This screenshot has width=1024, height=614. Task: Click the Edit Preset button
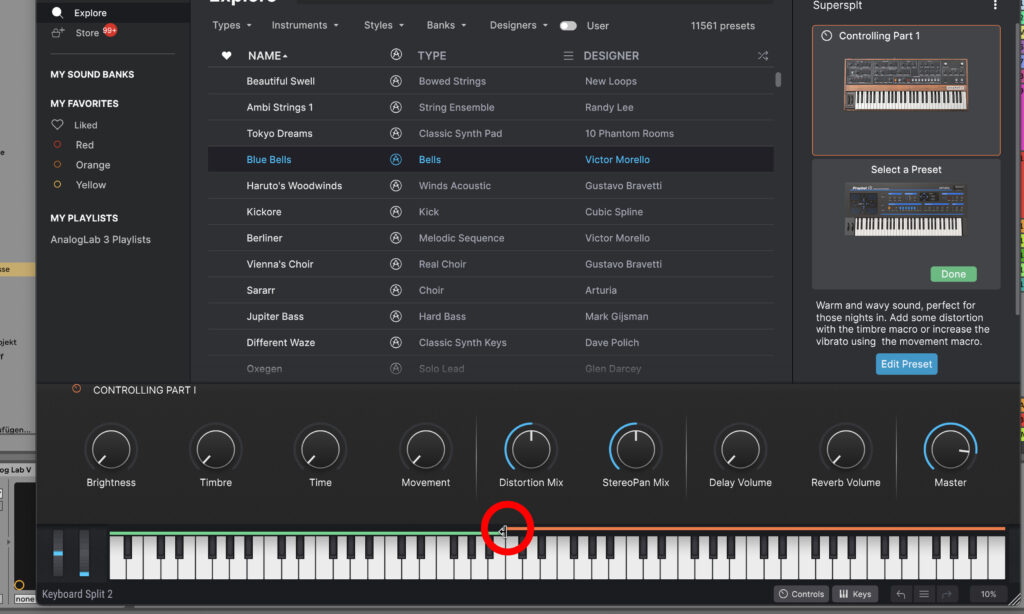tap(906, 364)
